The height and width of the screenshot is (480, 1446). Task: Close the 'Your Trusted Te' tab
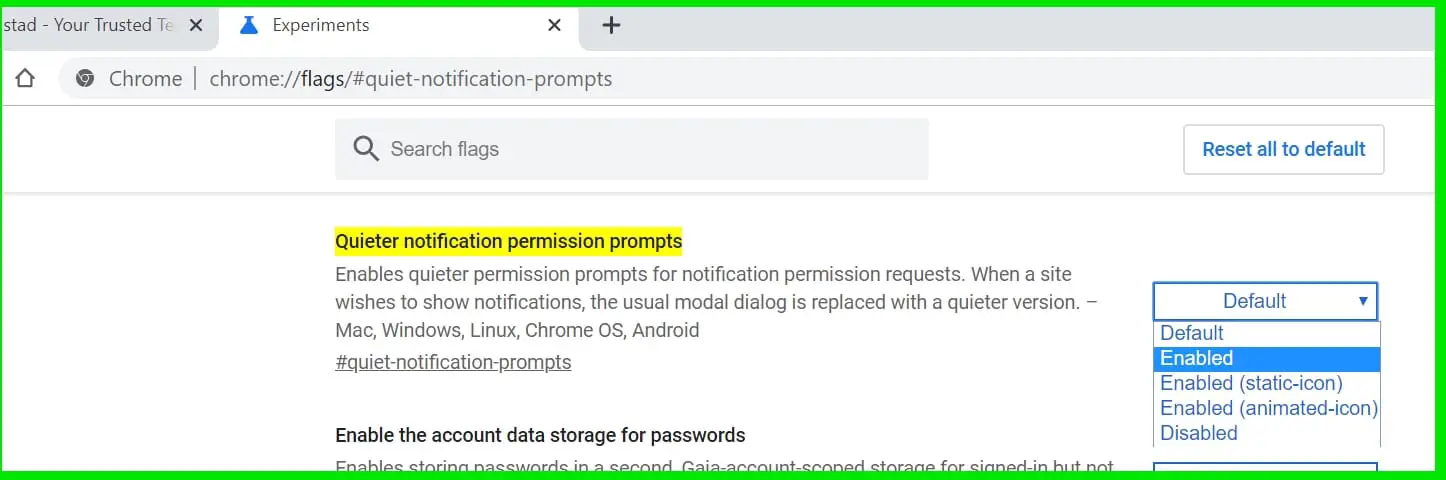[196, 26]
